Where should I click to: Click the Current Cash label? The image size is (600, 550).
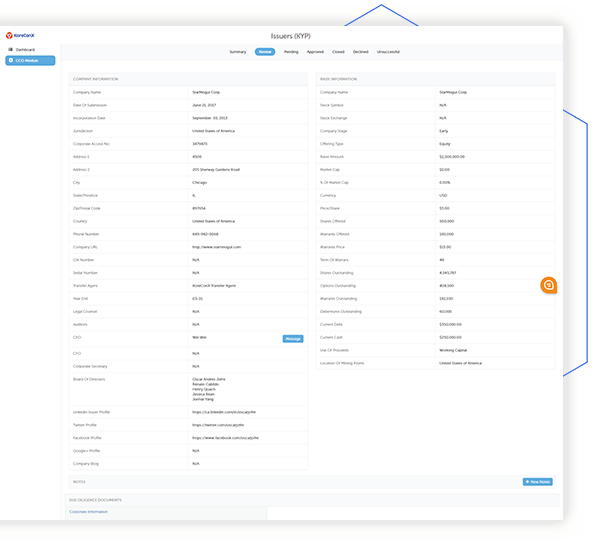pyautogui.click(x=331, y=337)
